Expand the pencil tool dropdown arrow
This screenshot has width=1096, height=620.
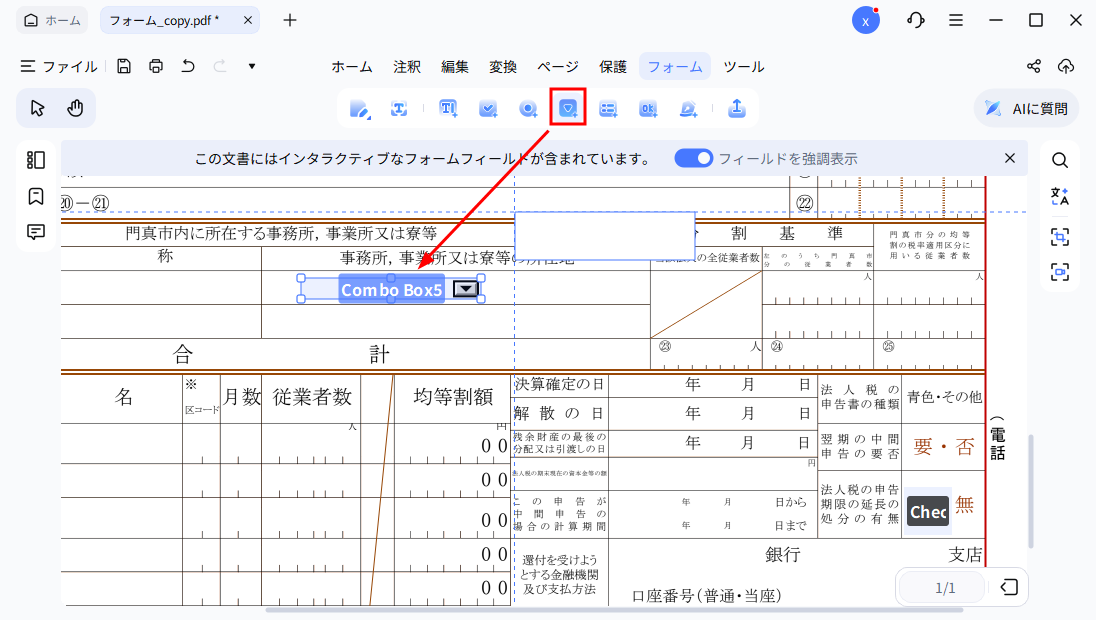(x=371, y=116)
